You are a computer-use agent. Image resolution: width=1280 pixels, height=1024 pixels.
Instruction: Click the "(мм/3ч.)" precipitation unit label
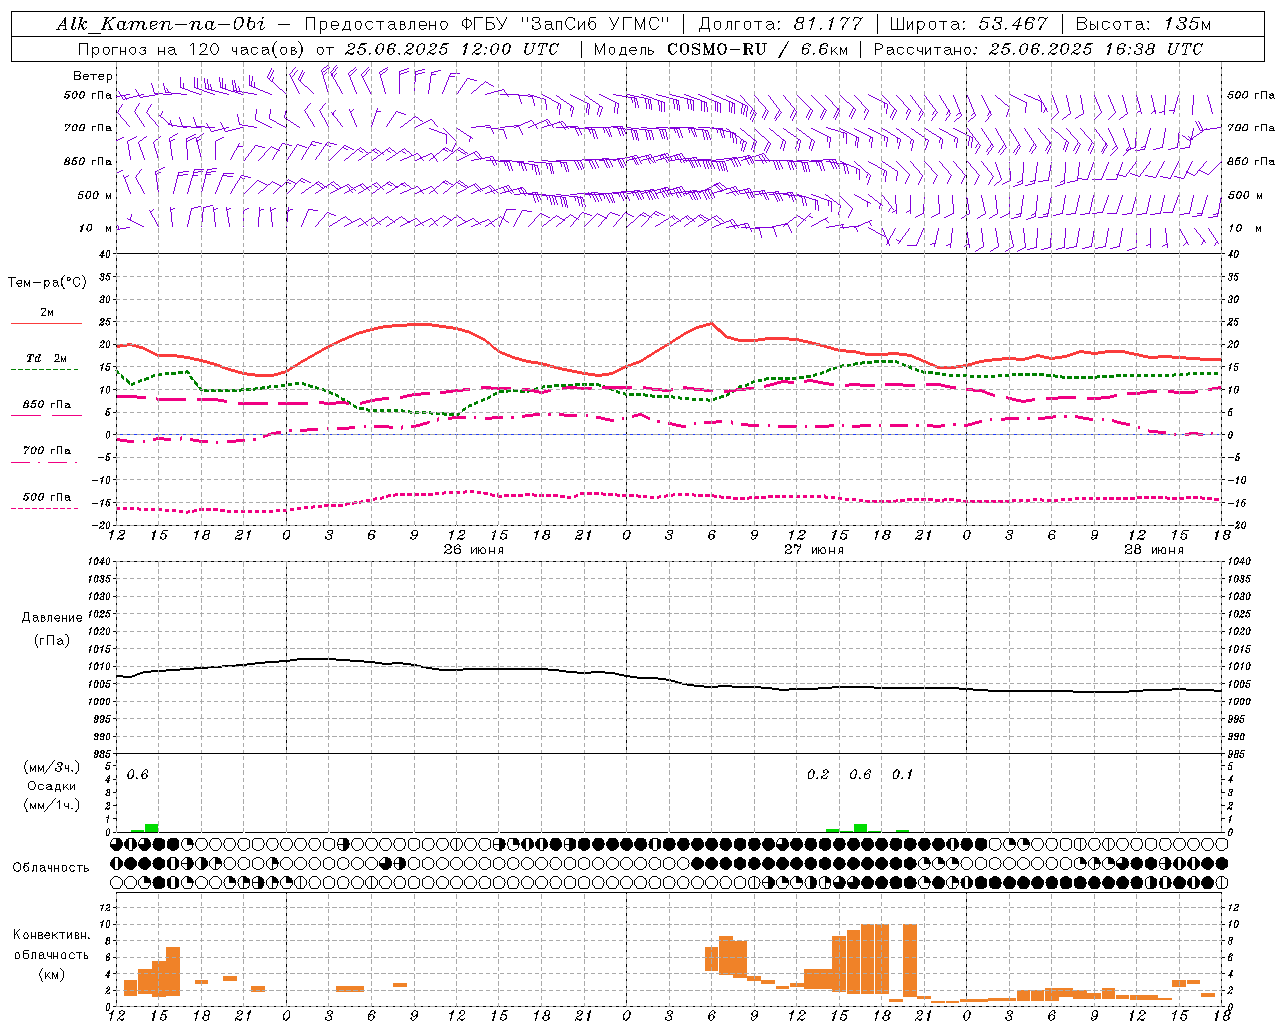[x=51, y=767]
